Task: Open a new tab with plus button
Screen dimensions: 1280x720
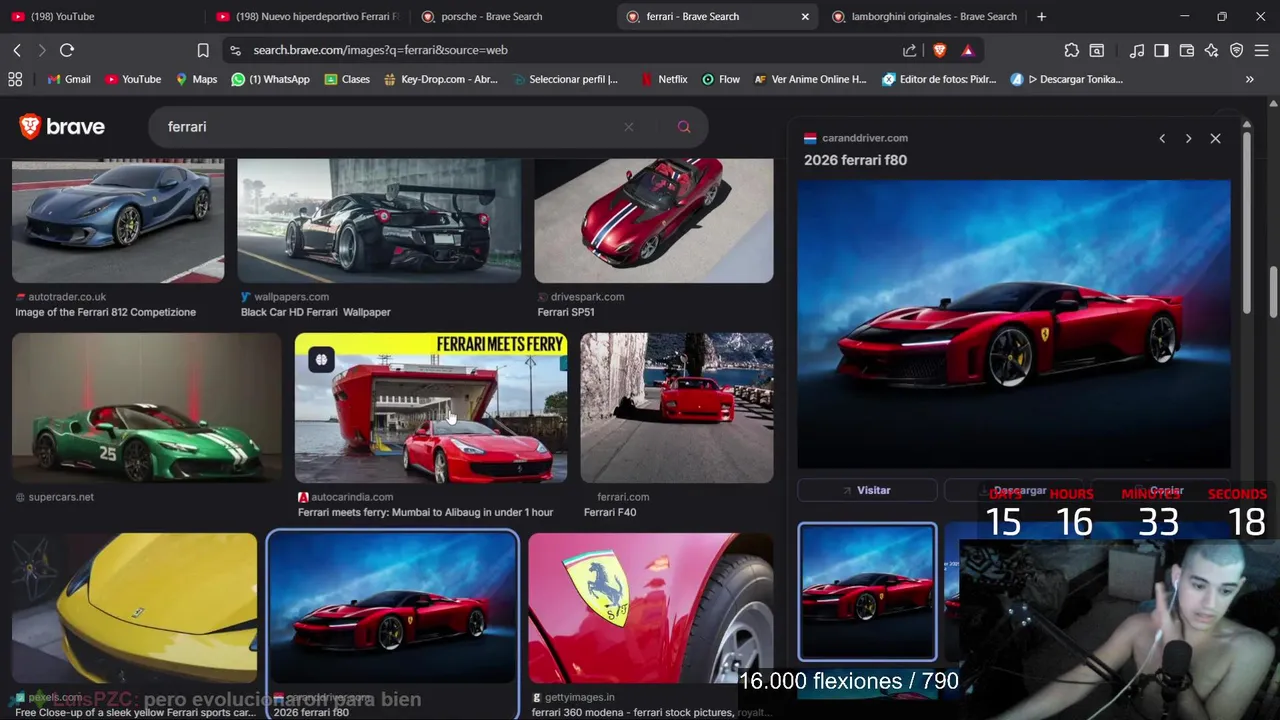Action: pos(1041,16)
